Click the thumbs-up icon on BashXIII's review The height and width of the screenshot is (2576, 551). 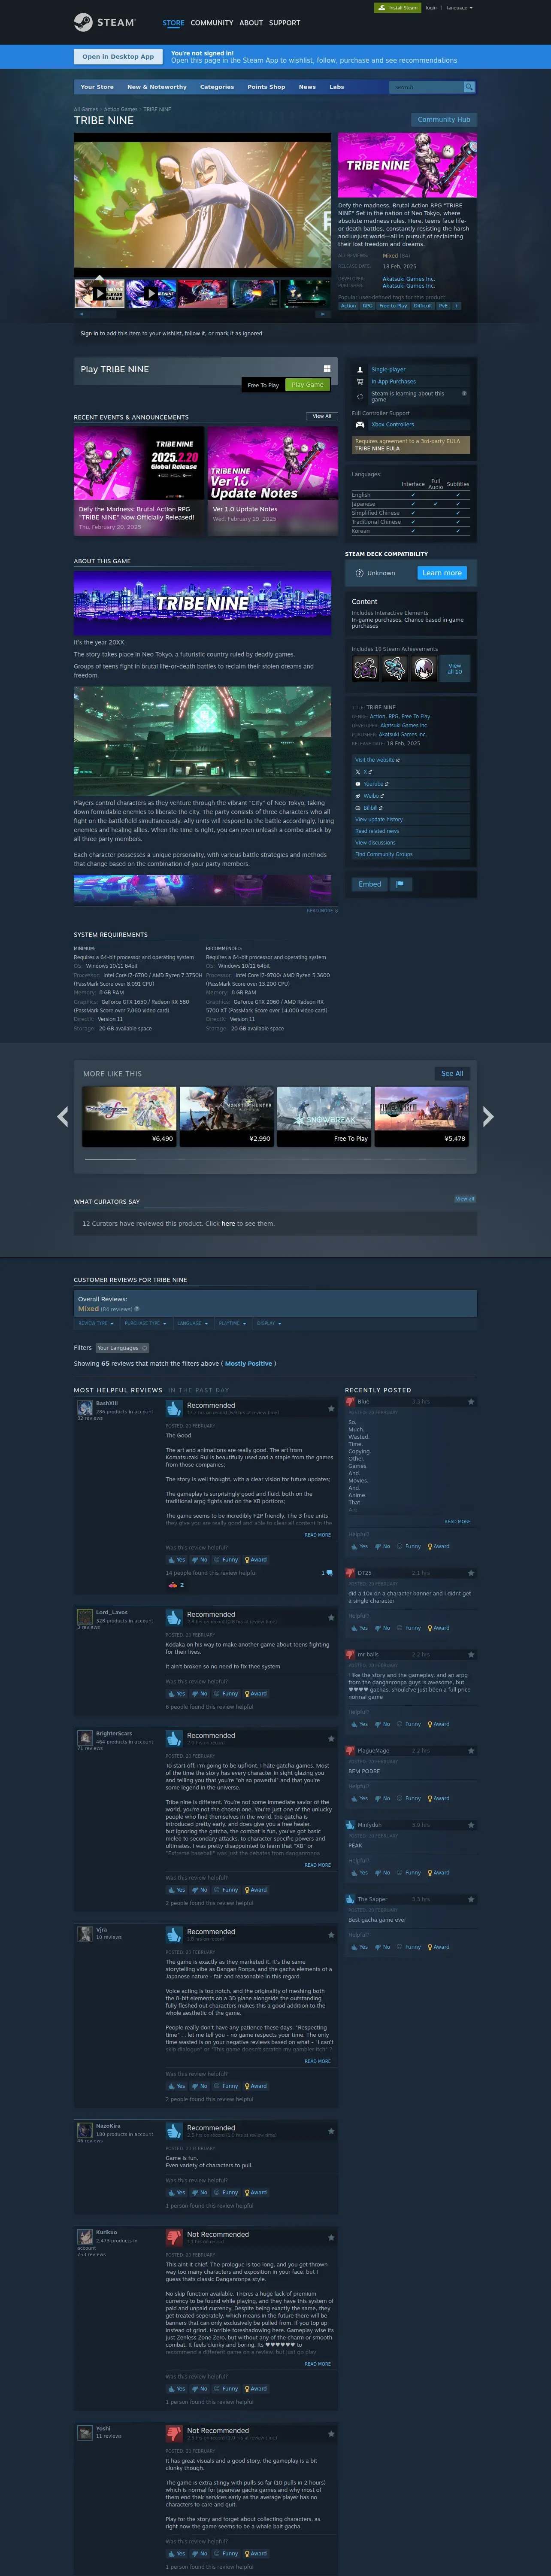point(174,1408)
